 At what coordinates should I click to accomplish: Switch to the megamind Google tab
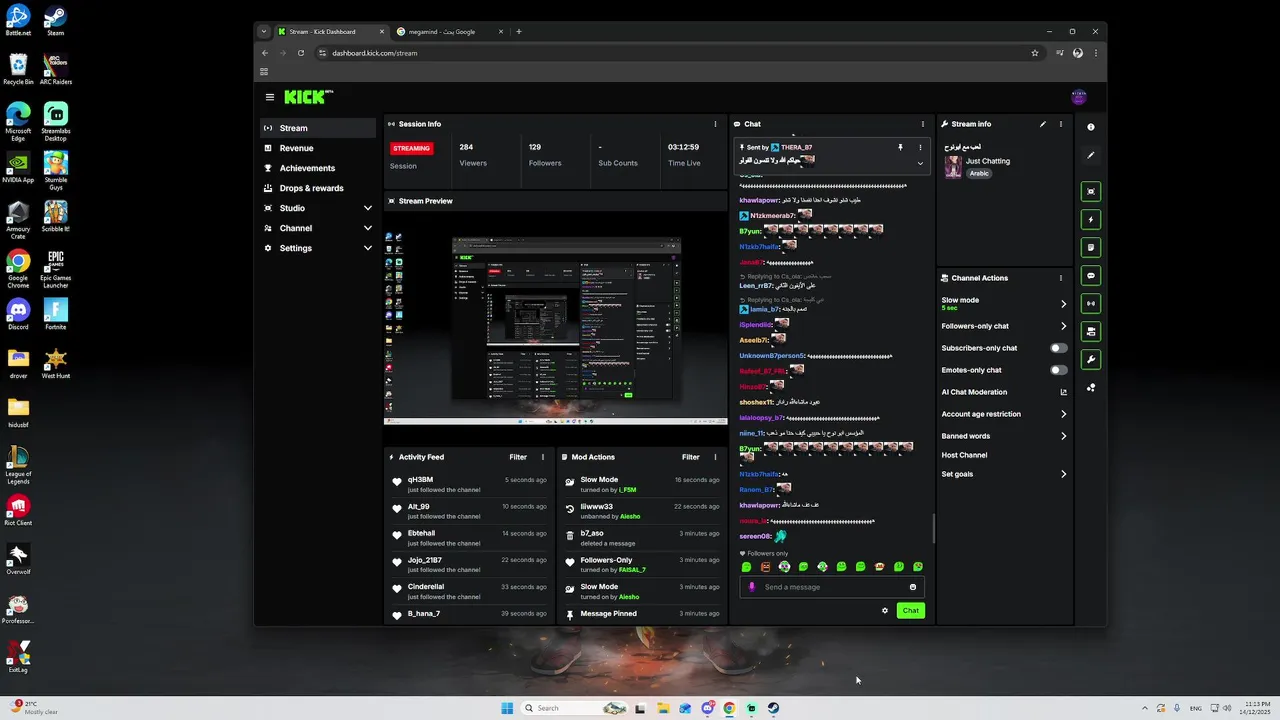click(x=449, y=31)
